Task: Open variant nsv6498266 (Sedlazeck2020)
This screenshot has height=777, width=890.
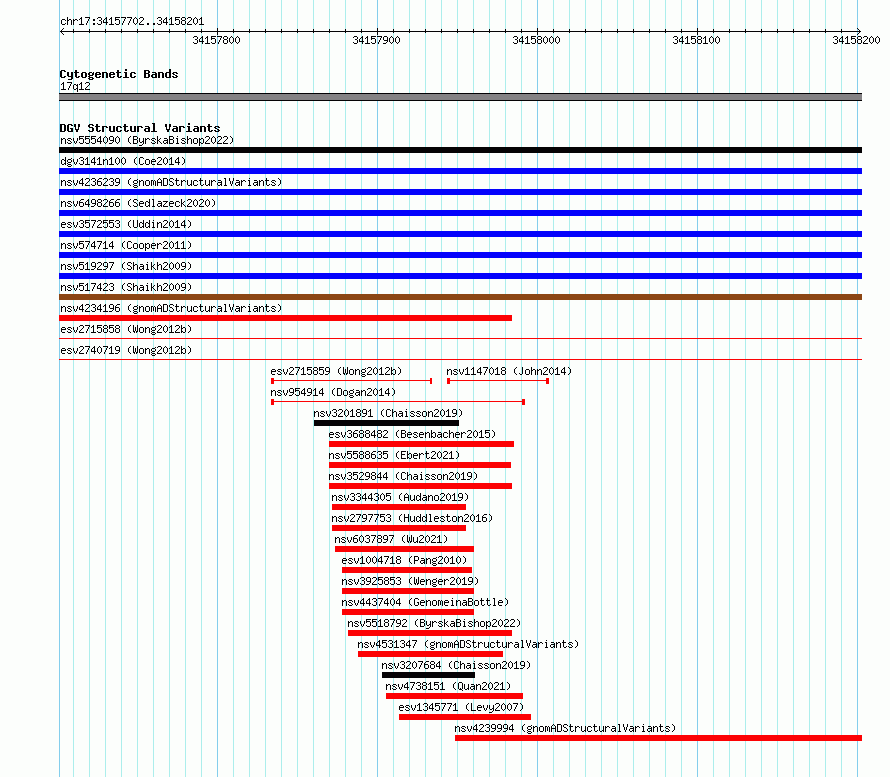Action: (138, 203)
